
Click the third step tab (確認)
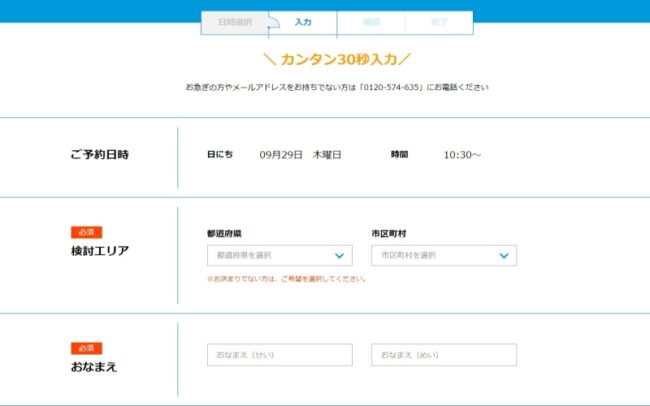(x=371, y=22)
